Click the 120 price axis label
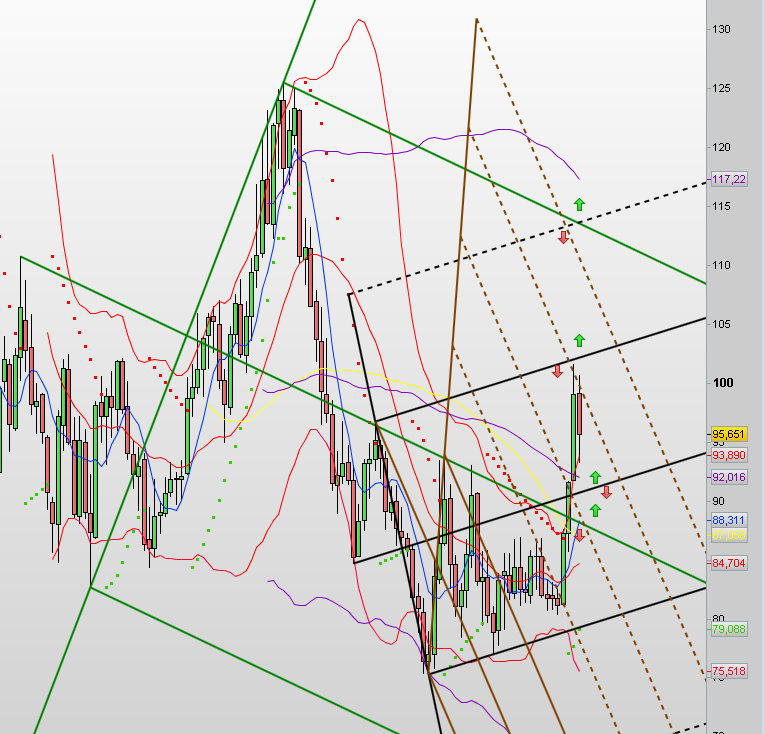765x734 pixels. coord(722,147)
